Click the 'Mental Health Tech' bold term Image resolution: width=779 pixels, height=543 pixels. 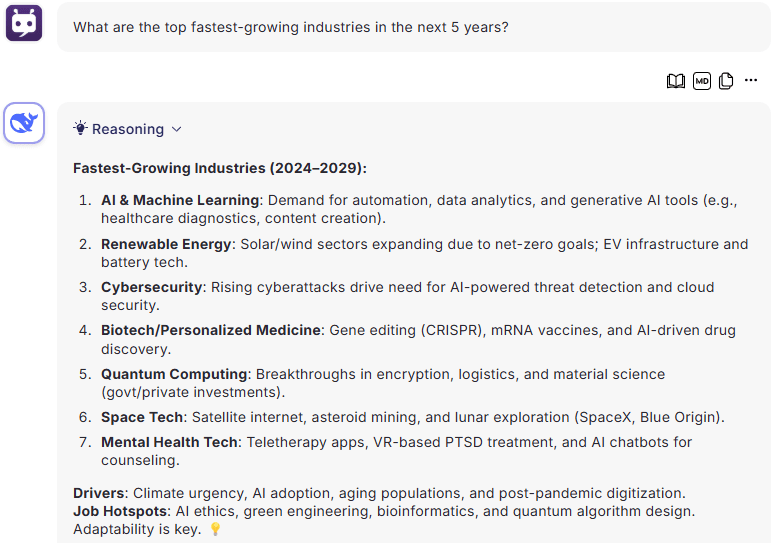point(169,442)
